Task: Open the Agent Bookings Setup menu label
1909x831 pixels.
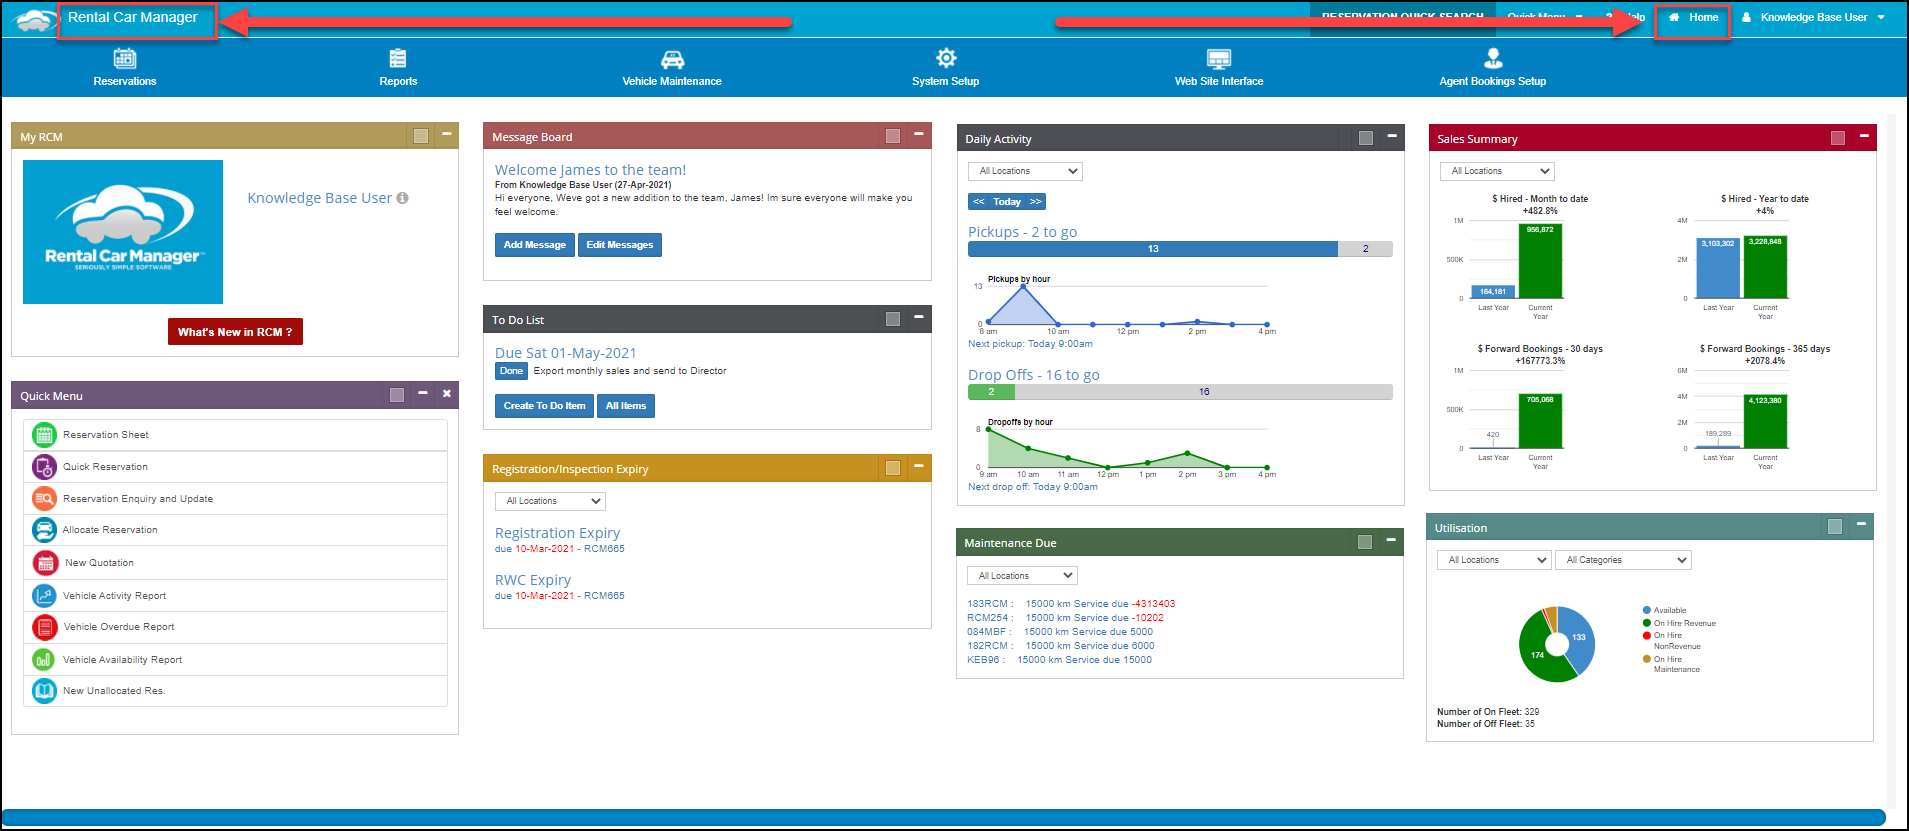Action: (x=1492, y=81)
